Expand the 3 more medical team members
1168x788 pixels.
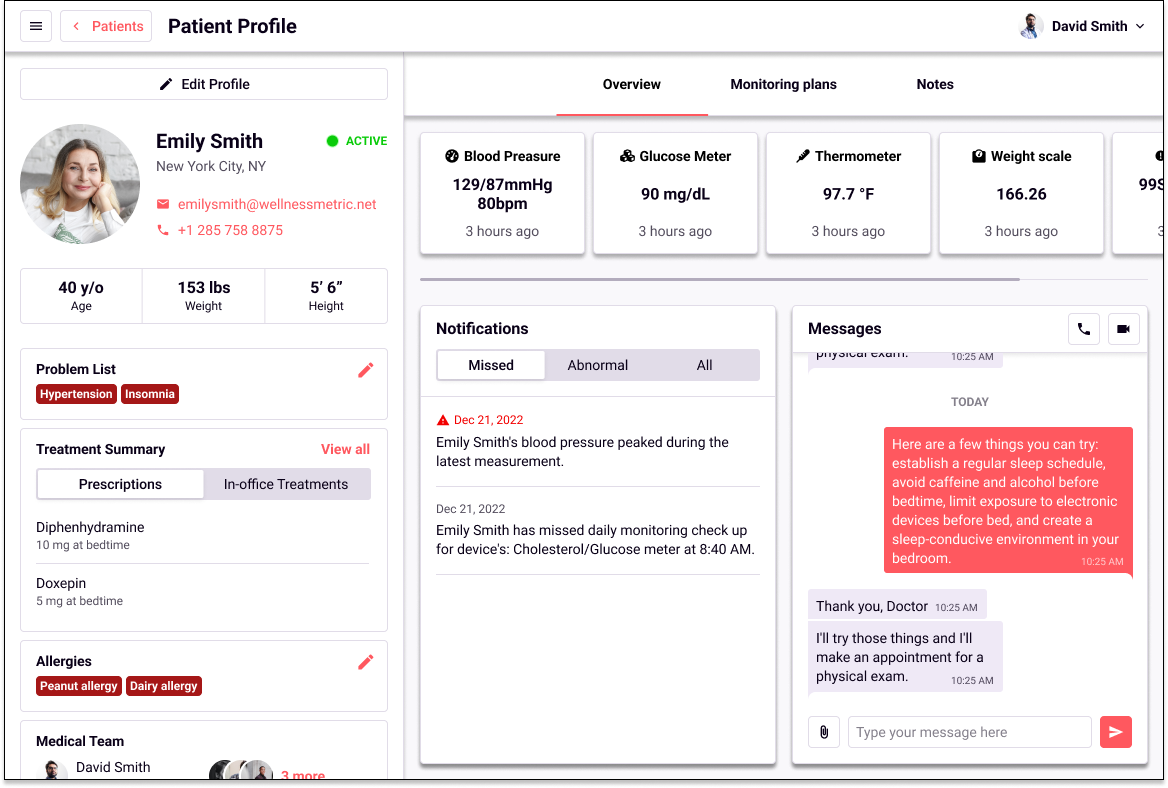(302, 775)
